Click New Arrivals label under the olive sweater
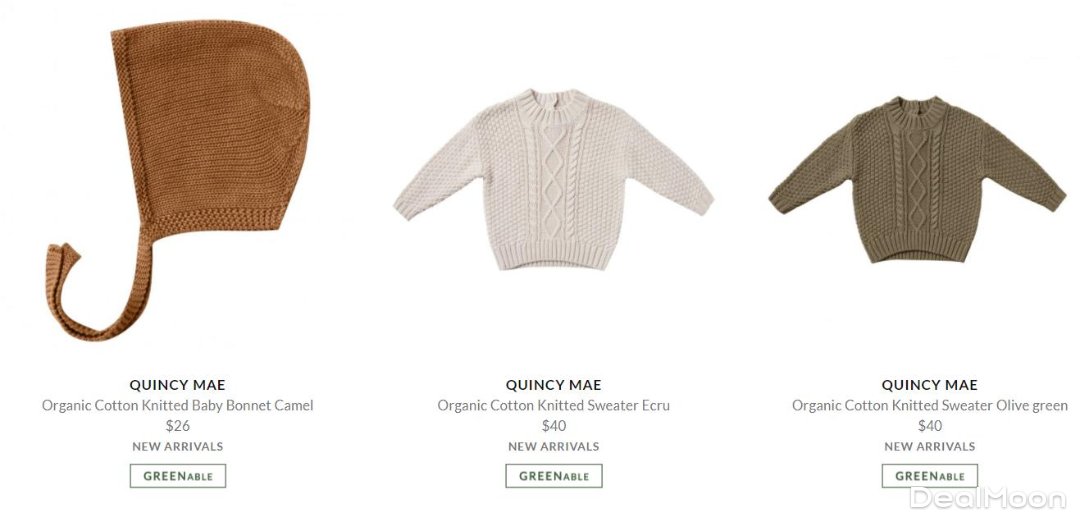Image resolution: width=1080 pixels, height=522 pixels. [930, 446]
